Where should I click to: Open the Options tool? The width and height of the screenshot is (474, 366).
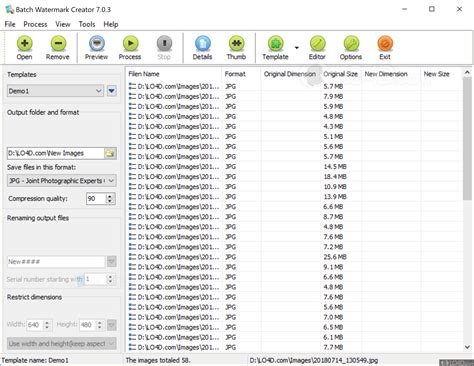click(351, 48)
